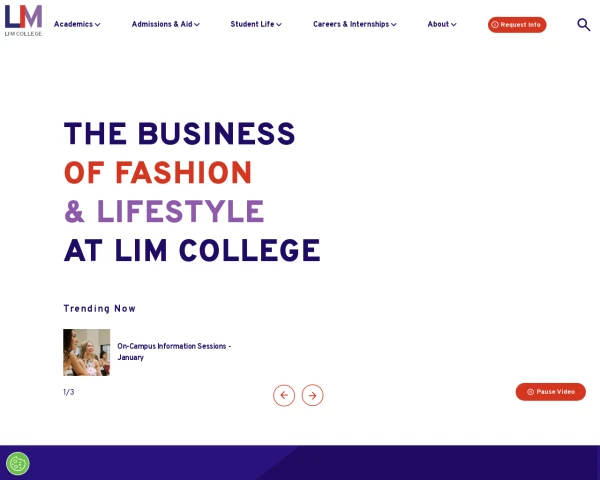Click pause icon in Pause Video button
Image resolution: width=600 pixels, height=480 pixels.
(530, 392)
